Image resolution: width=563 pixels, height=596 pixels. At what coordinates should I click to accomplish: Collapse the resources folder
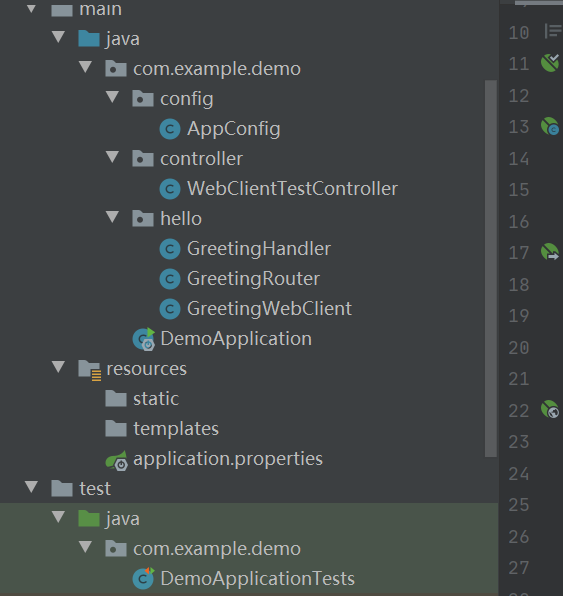[x=59, y=367]
